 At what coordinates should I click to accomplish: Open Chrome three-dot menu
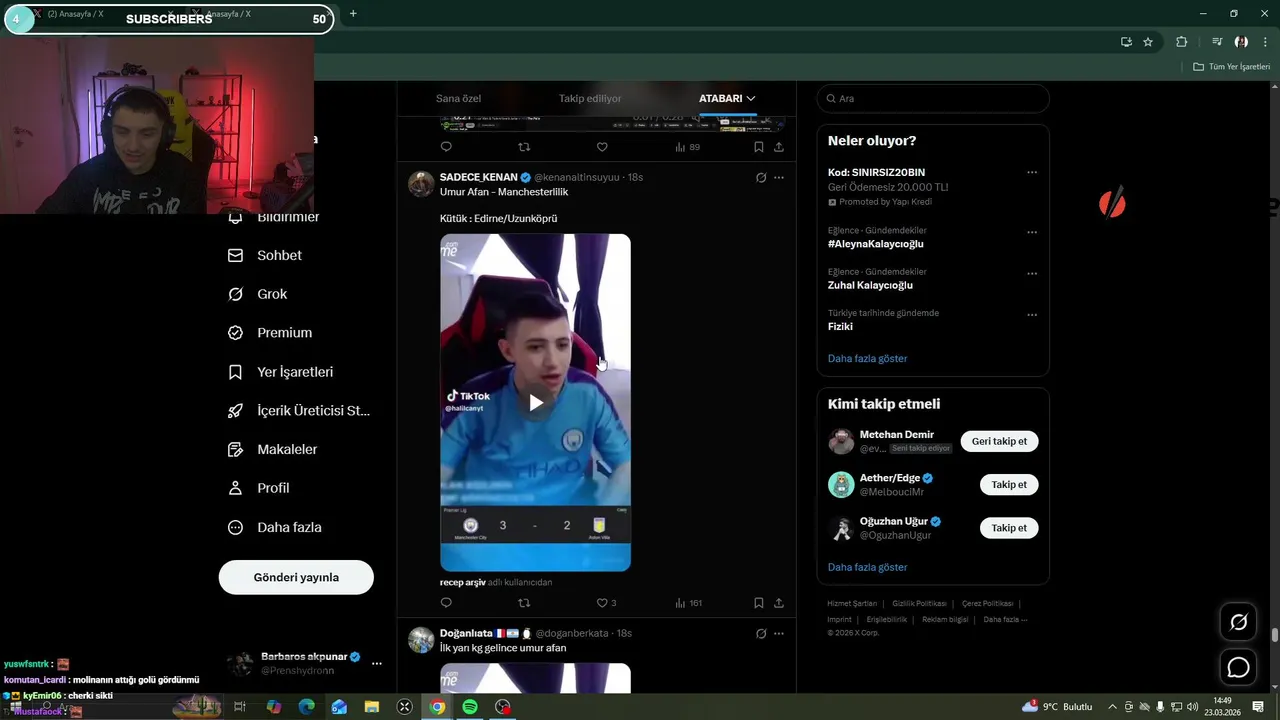coord(1265,42)
